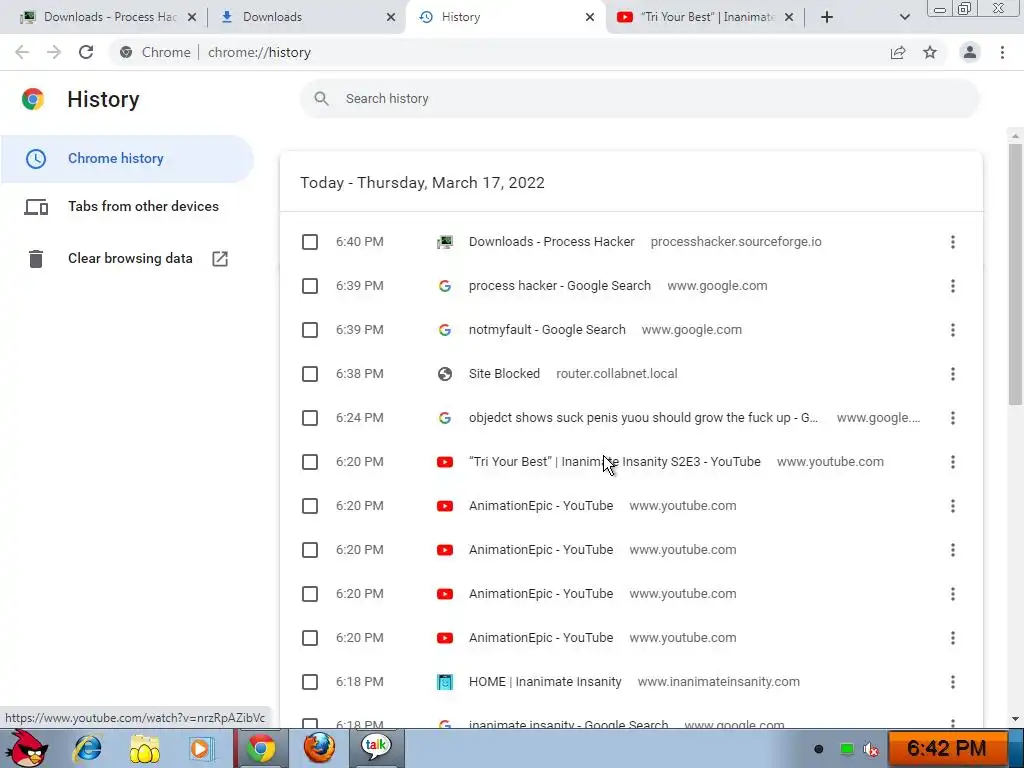Click the history page vertical scrollbar
The height and width of the screenshot is (768, 1024).
[x=1015, y=274]
